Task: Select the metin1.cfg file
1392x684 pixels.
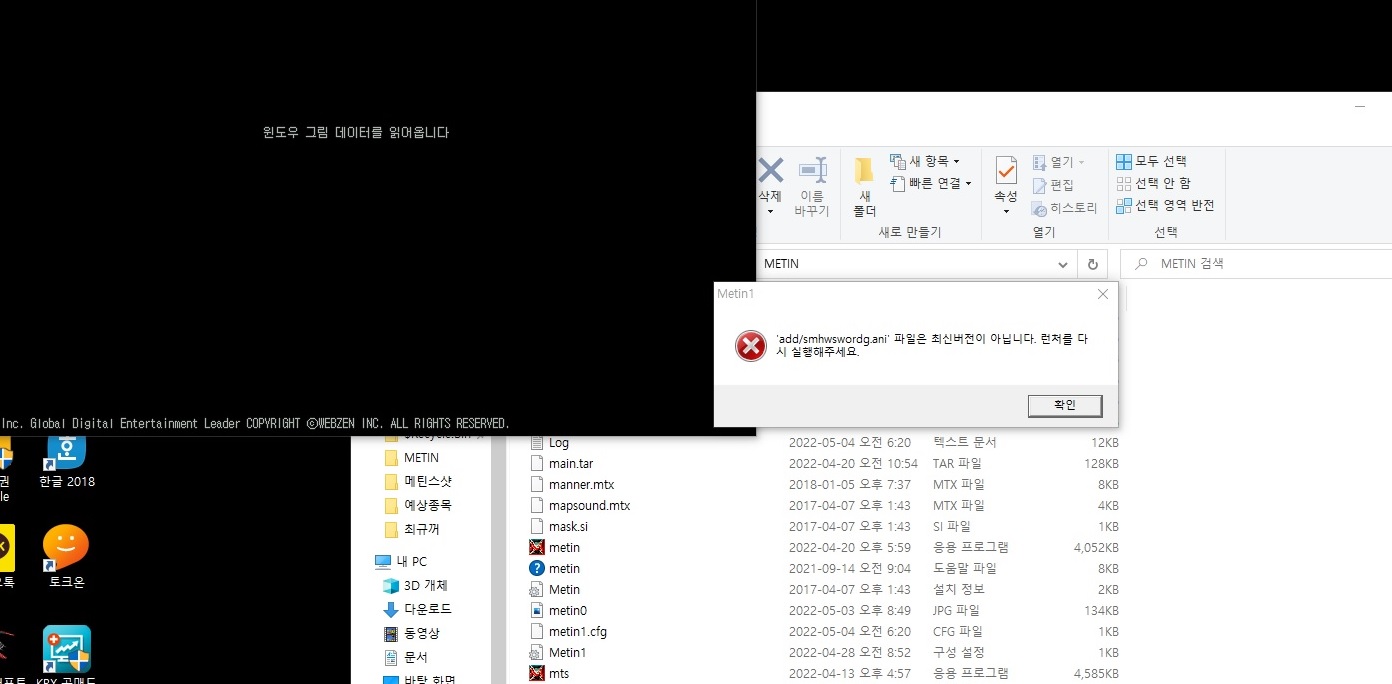Action: (577, 631)
